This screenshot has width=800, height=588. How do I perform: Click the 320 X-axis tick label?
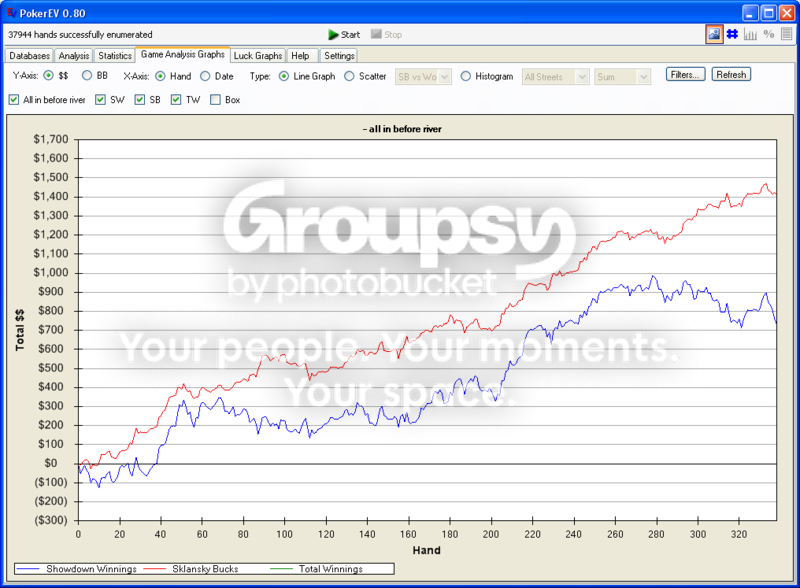pos(739,534)
